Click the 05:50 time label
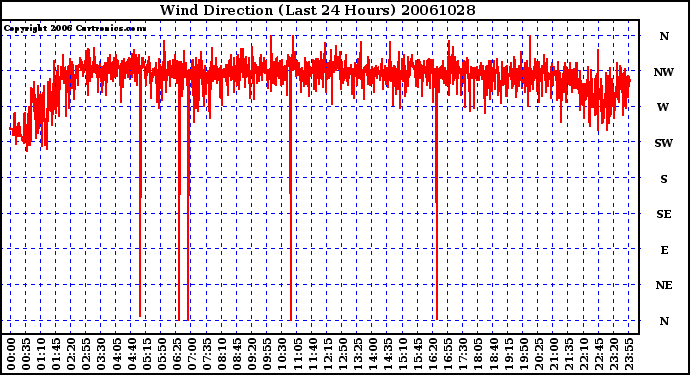Screen dimensions: 690x375 pos(161,354)
